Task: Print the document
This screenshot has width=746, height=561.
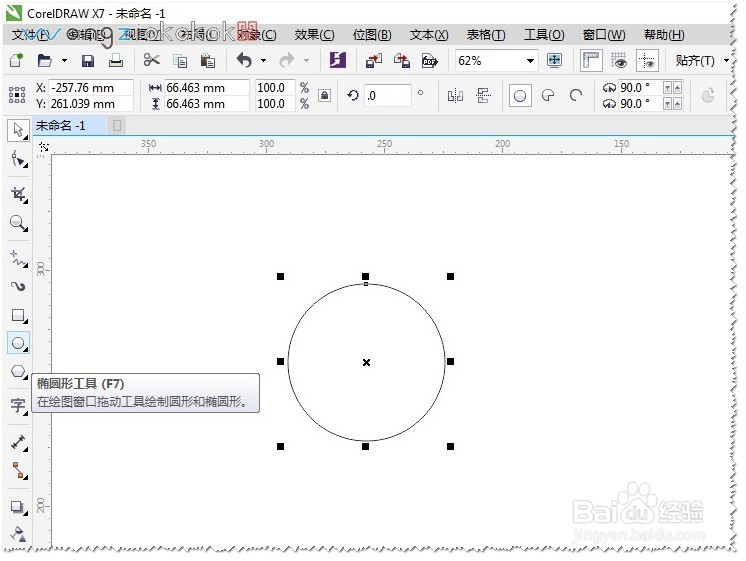Action: tap(116, 60)
